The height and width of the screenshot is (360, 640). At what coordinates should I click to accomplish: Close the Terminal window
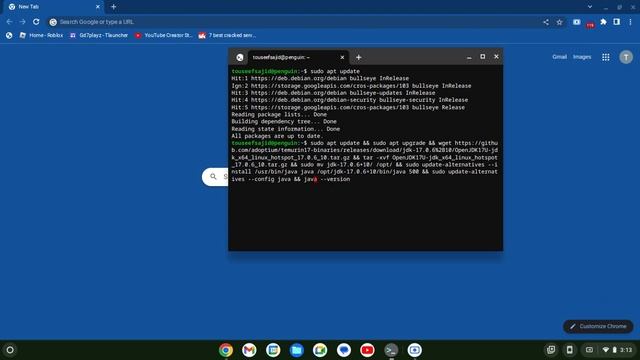click(x=496, y=57)
